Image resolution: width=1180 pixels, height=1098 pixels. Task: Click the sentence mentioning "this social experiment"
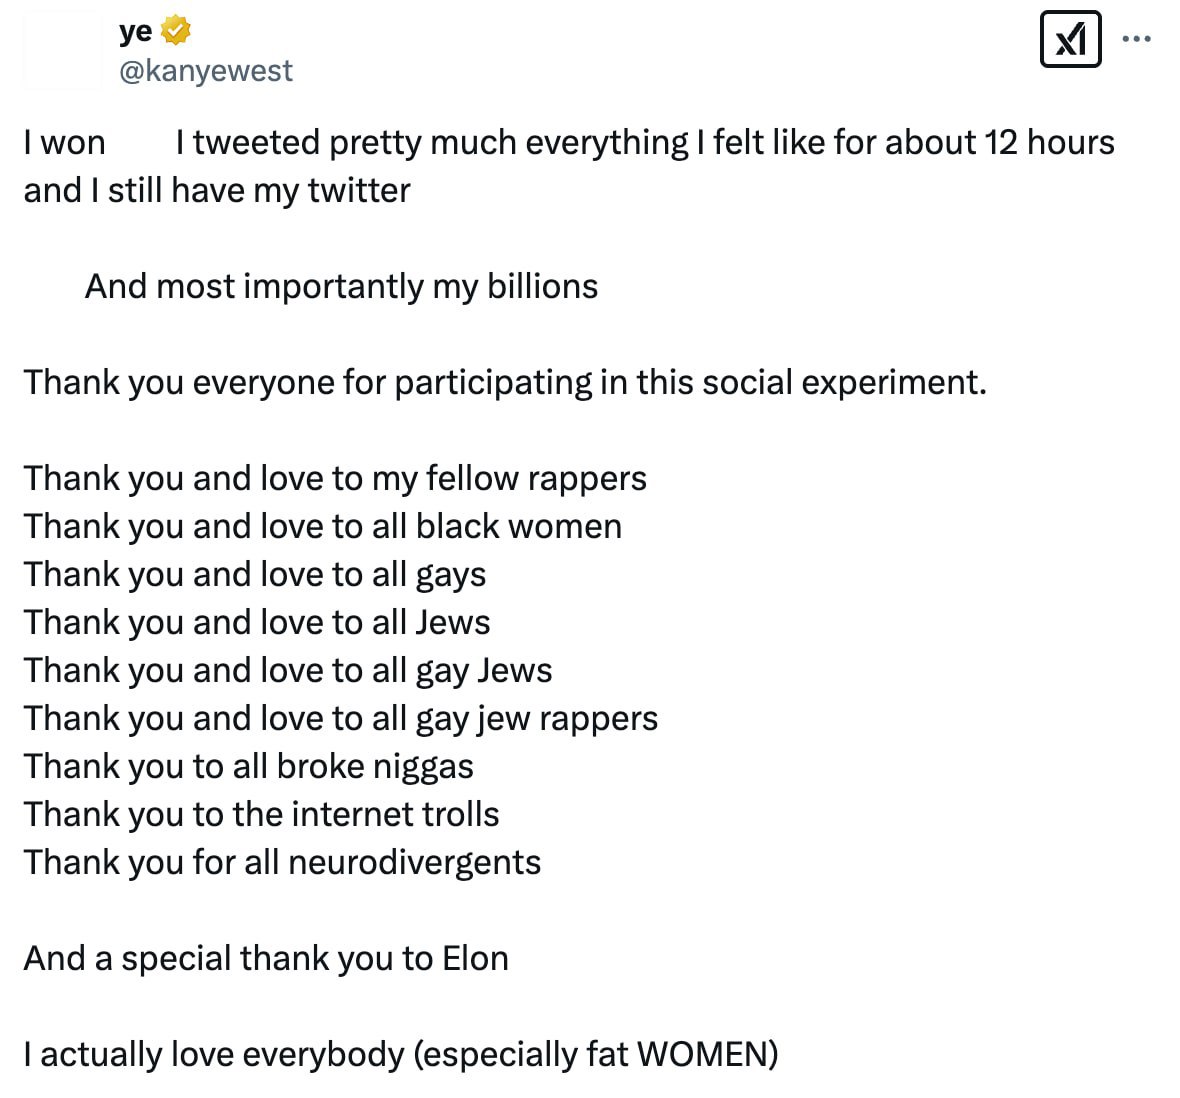pos(505,382)
